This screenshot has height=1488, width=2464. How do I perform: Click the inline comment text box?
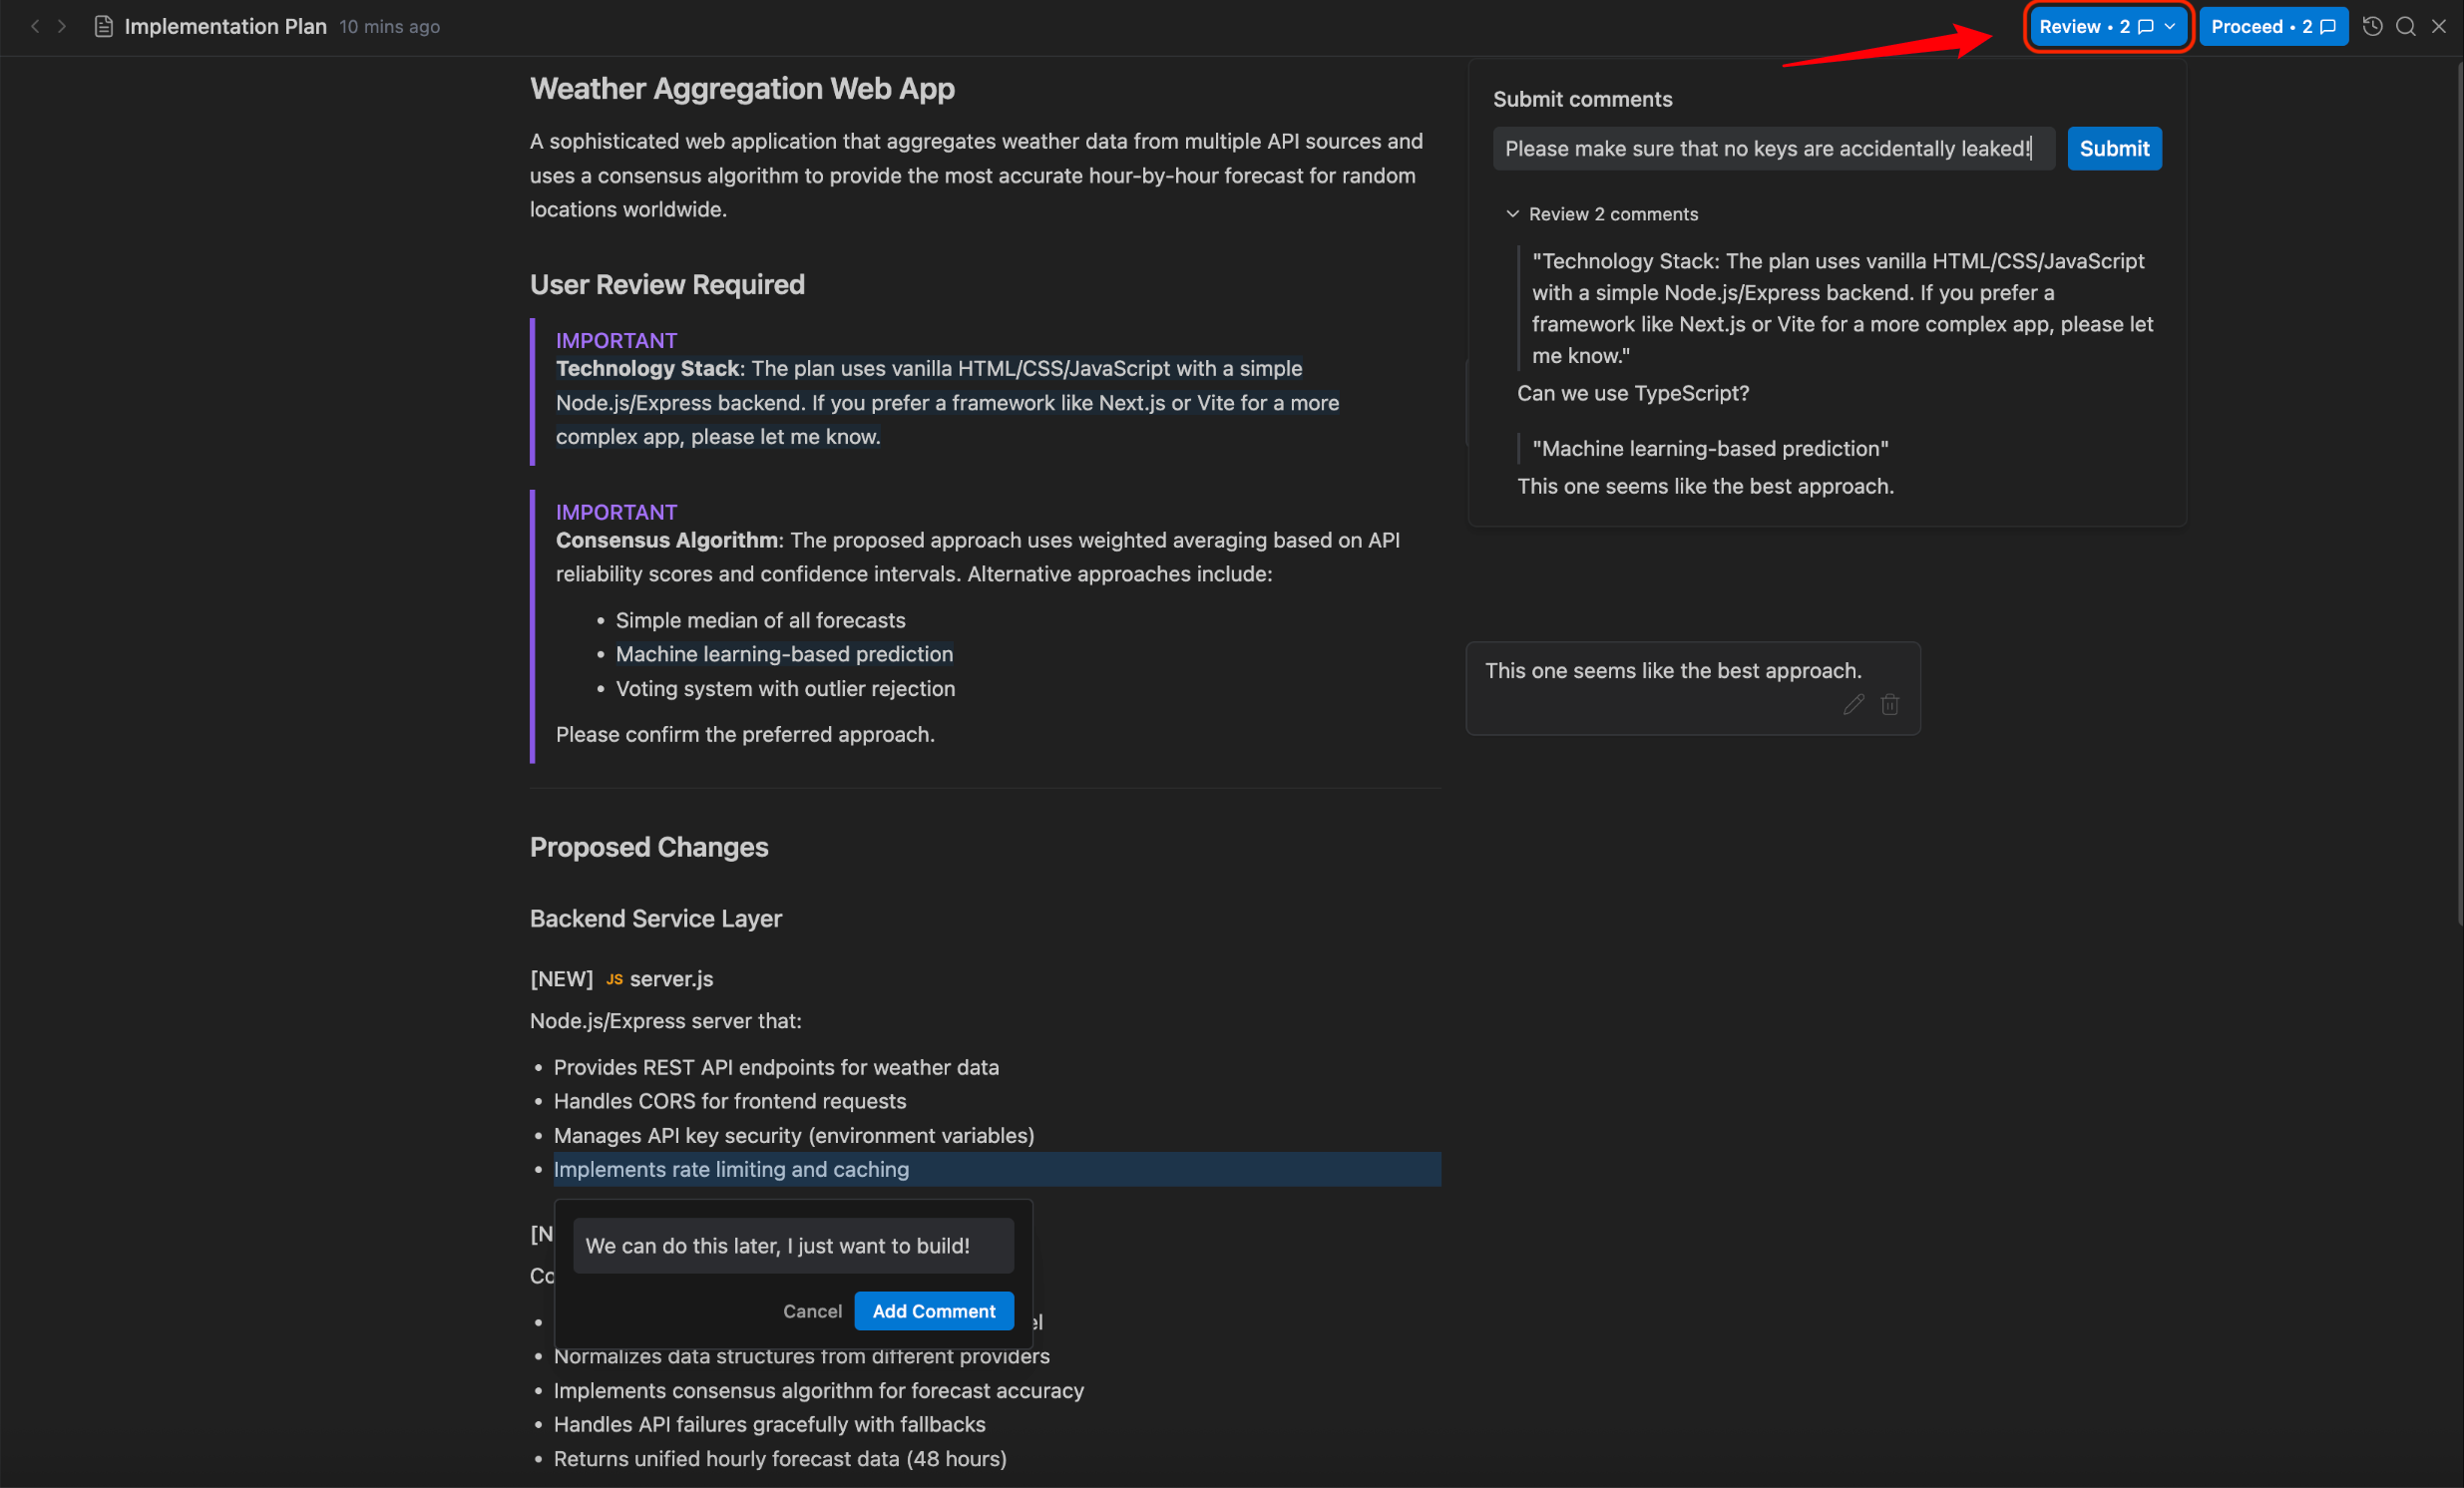pyautogui.click(x=792, y=1246)
